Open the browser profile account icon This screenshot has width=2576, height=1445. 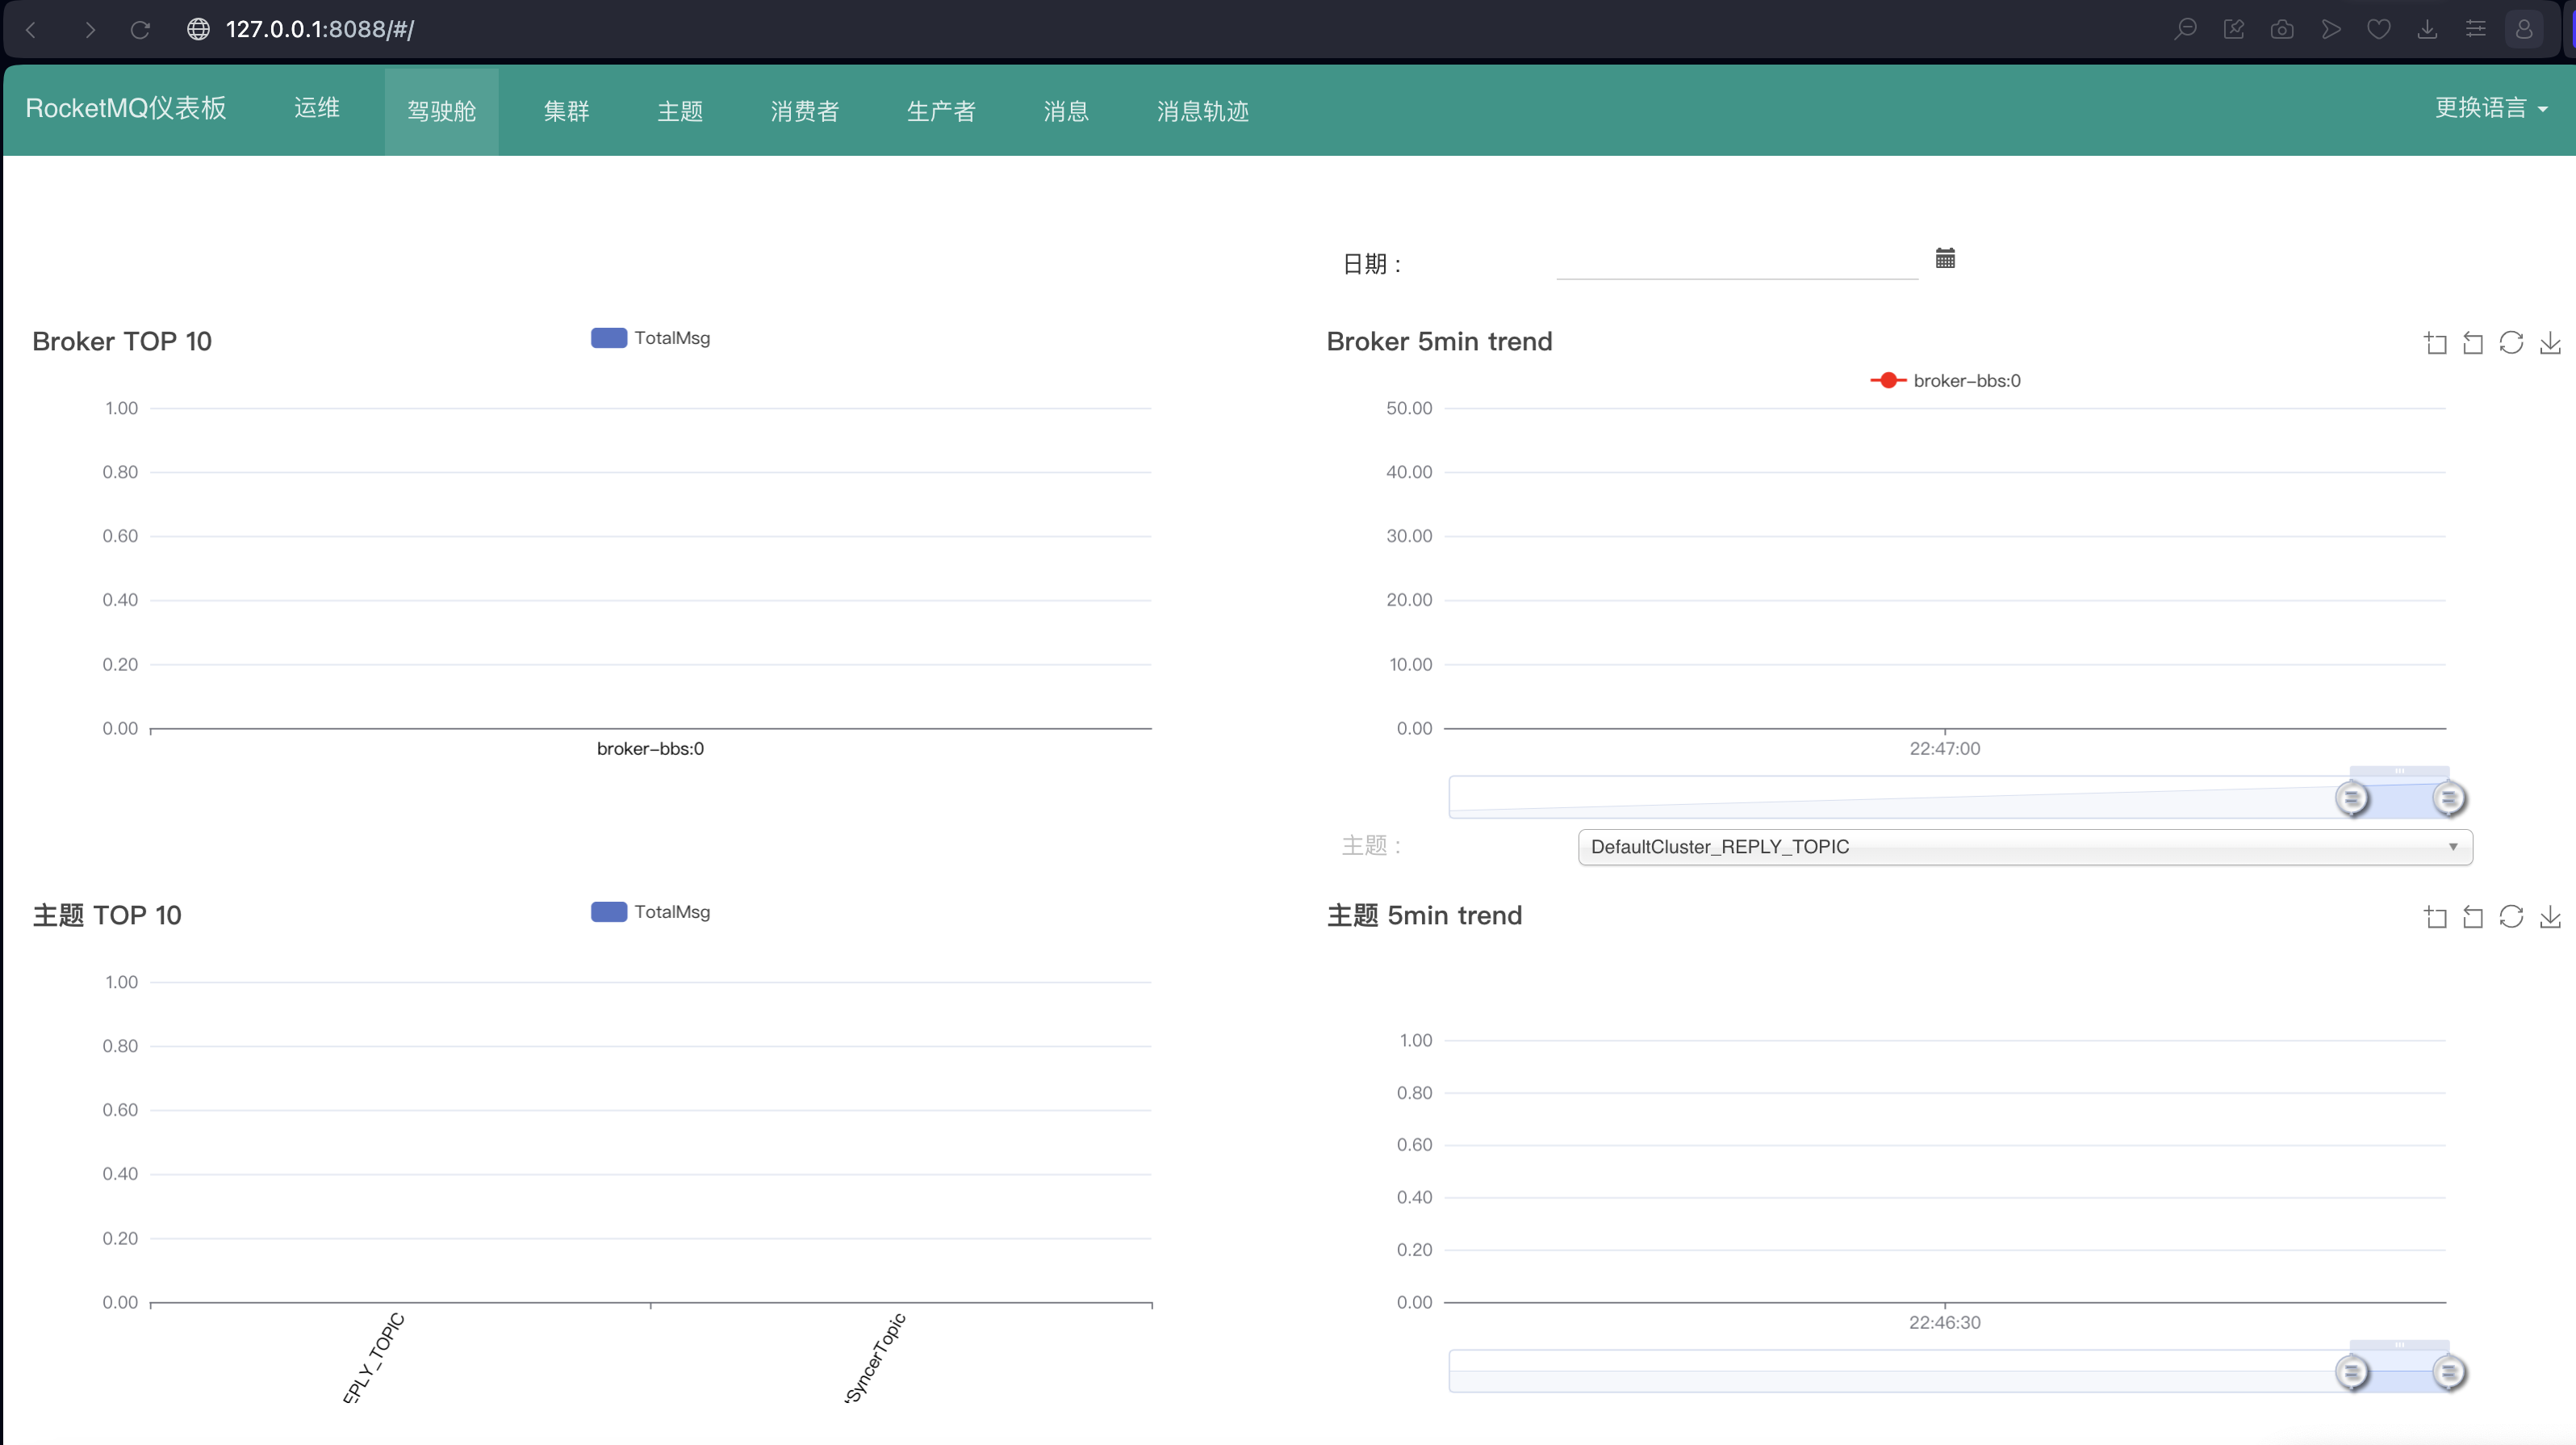2524,29
